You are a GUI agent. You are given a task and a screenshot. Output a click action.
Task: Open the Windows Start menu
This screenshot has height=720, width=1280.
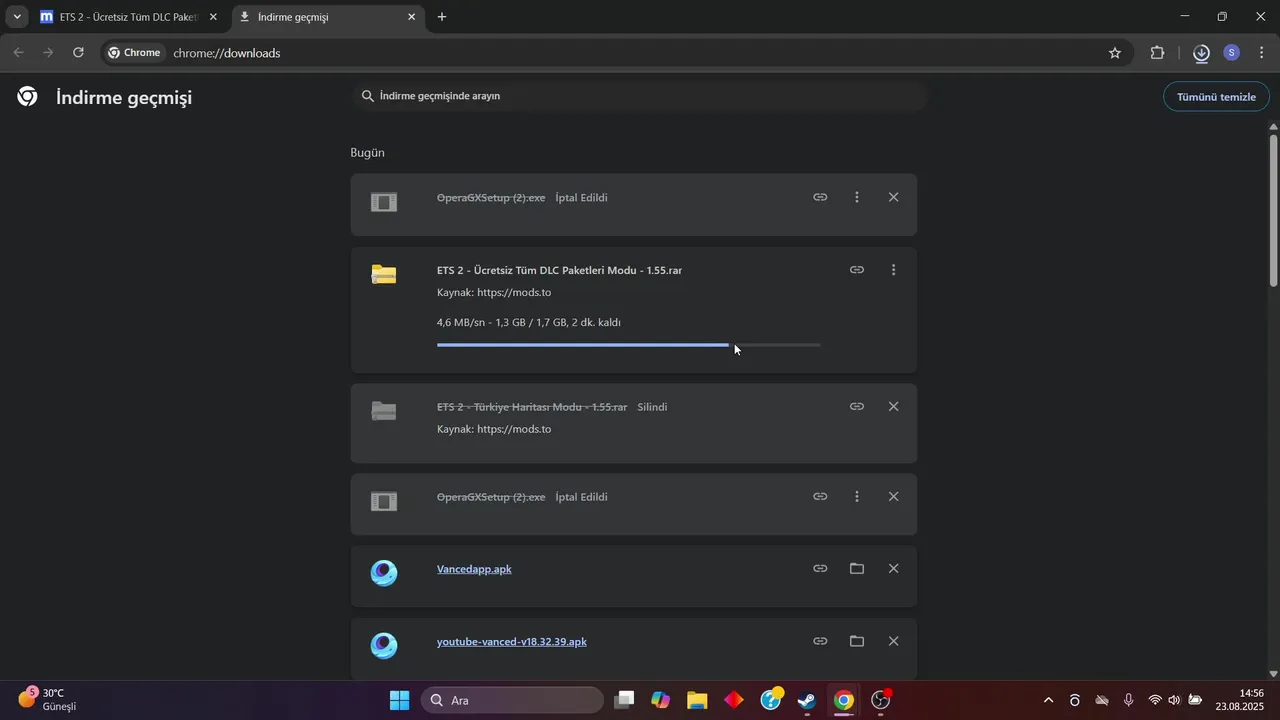tap(399, 700)
